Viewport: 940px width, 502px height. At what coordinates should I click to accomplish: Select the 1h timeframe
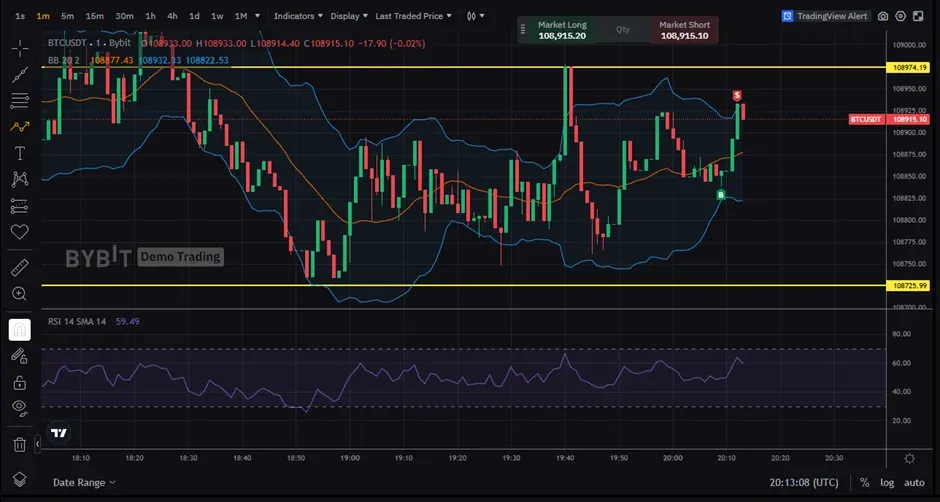[150, 16]
